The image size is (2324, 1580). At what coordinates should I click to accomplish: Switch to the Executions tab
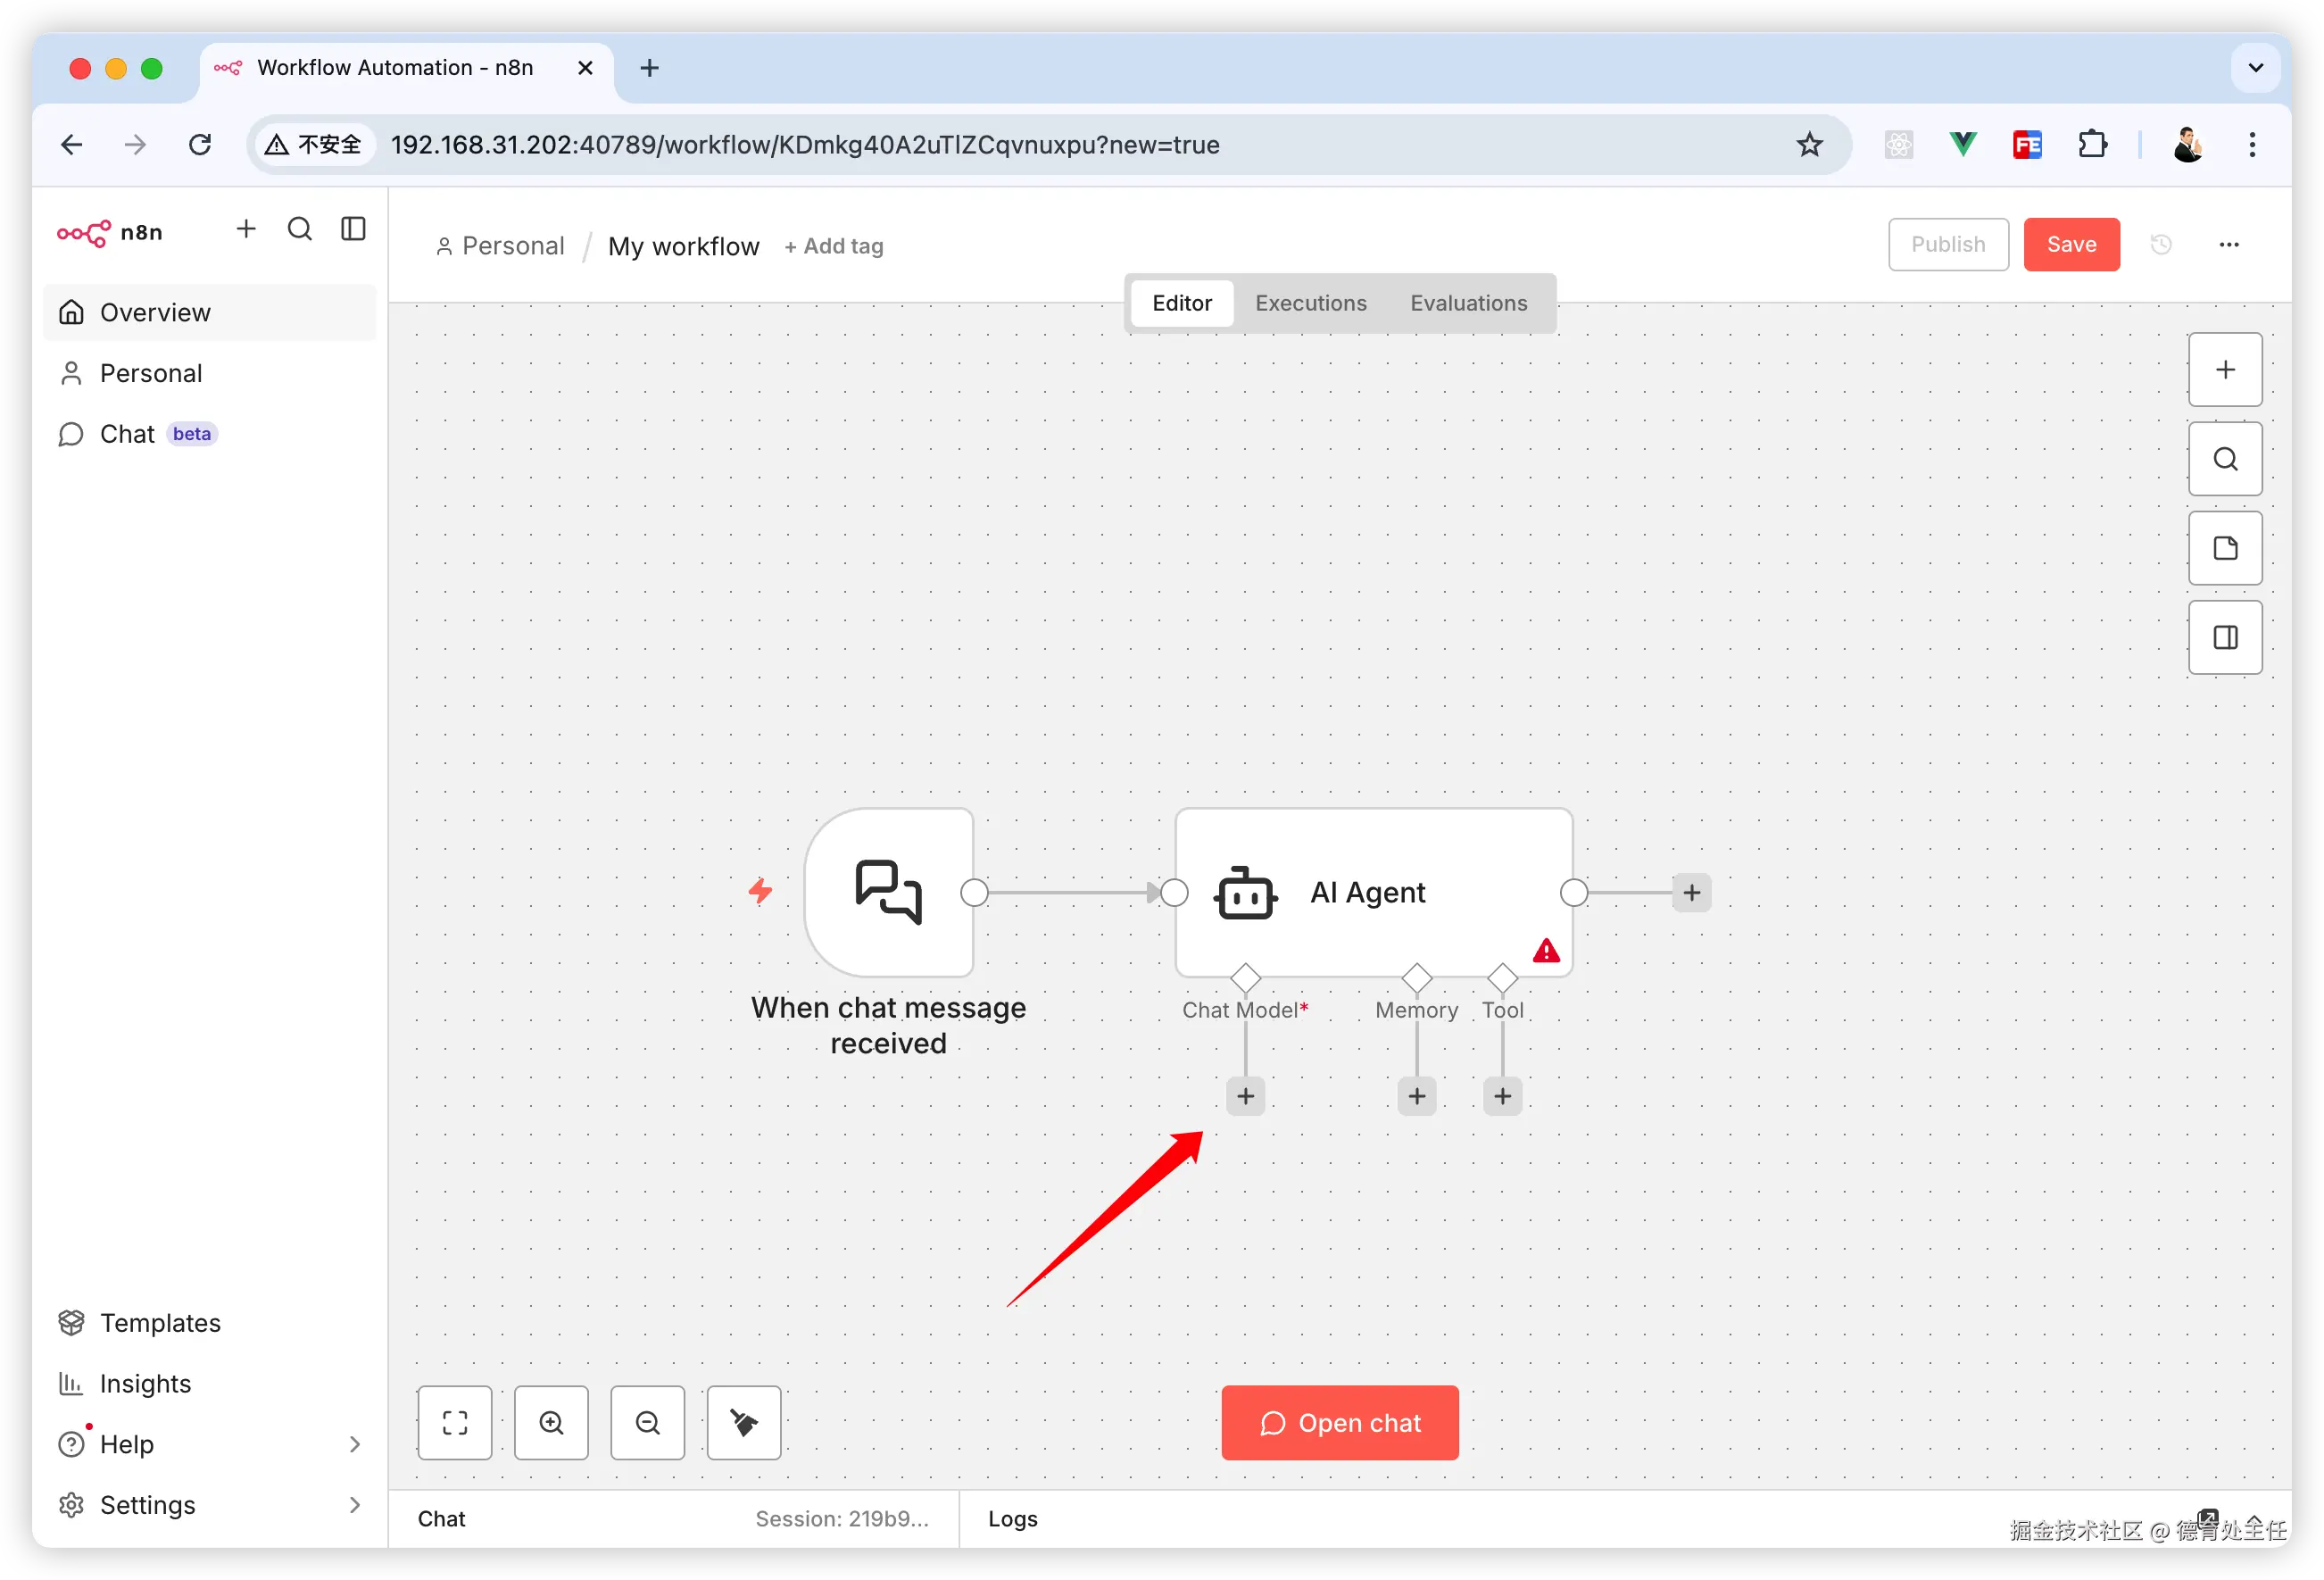click(x=1310, y=303)
